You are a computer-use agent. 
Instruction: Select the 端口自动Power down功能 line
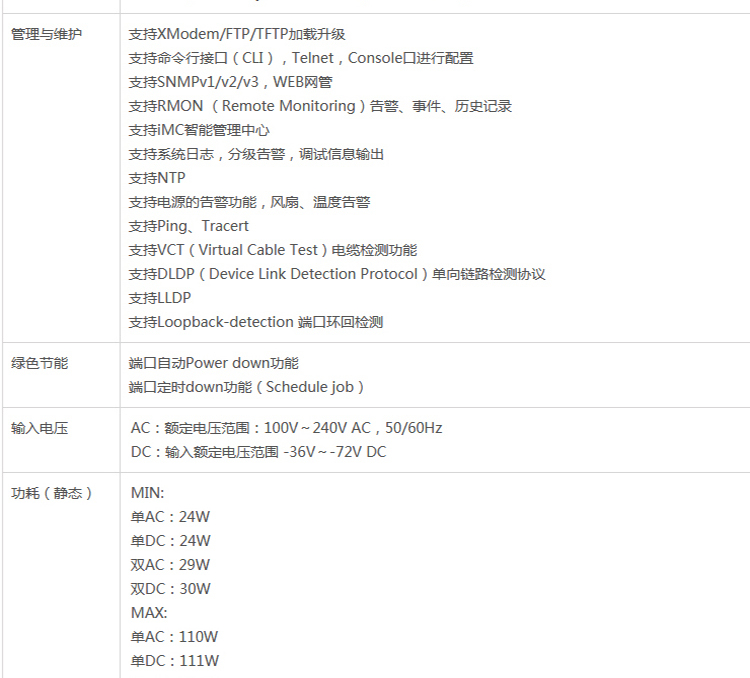point(214,363)
